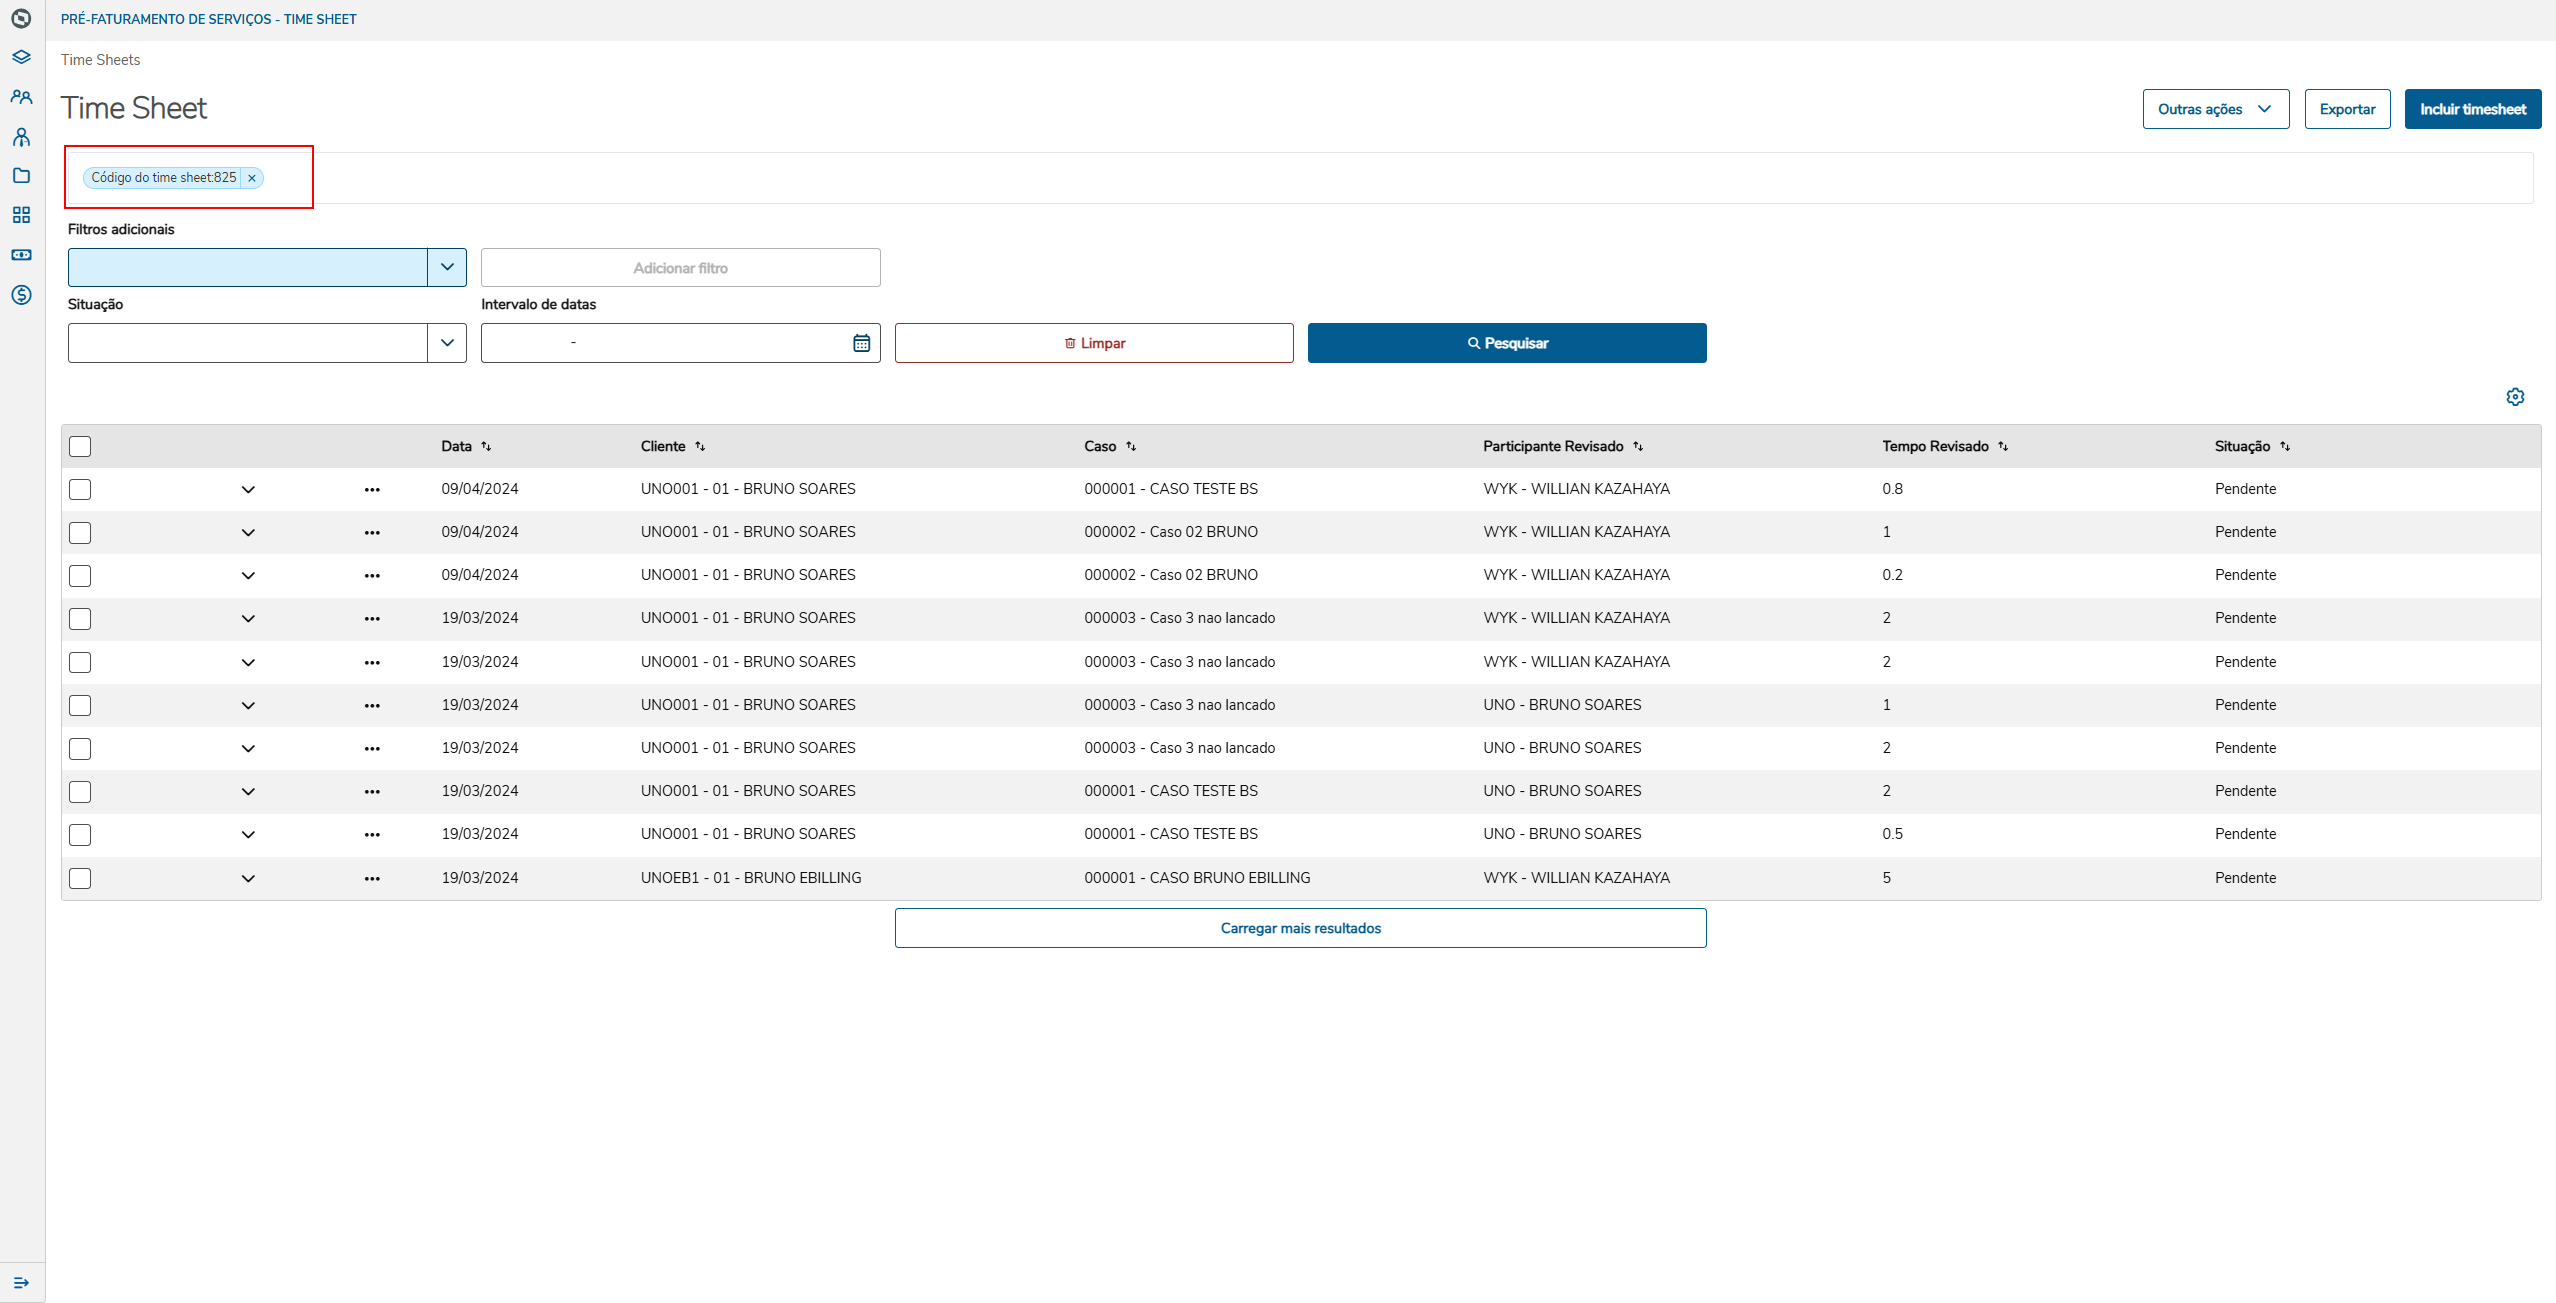This screenshot has width=2556, height=1303.
Task: Expand details of the first table row
Action: (x=248, y=490)
